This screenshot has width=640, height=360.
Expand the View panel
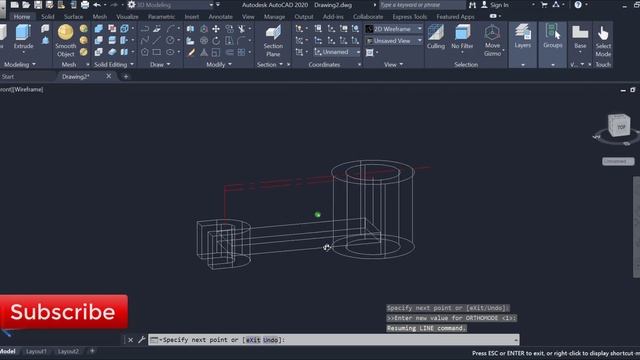click(x=393, y=64)
